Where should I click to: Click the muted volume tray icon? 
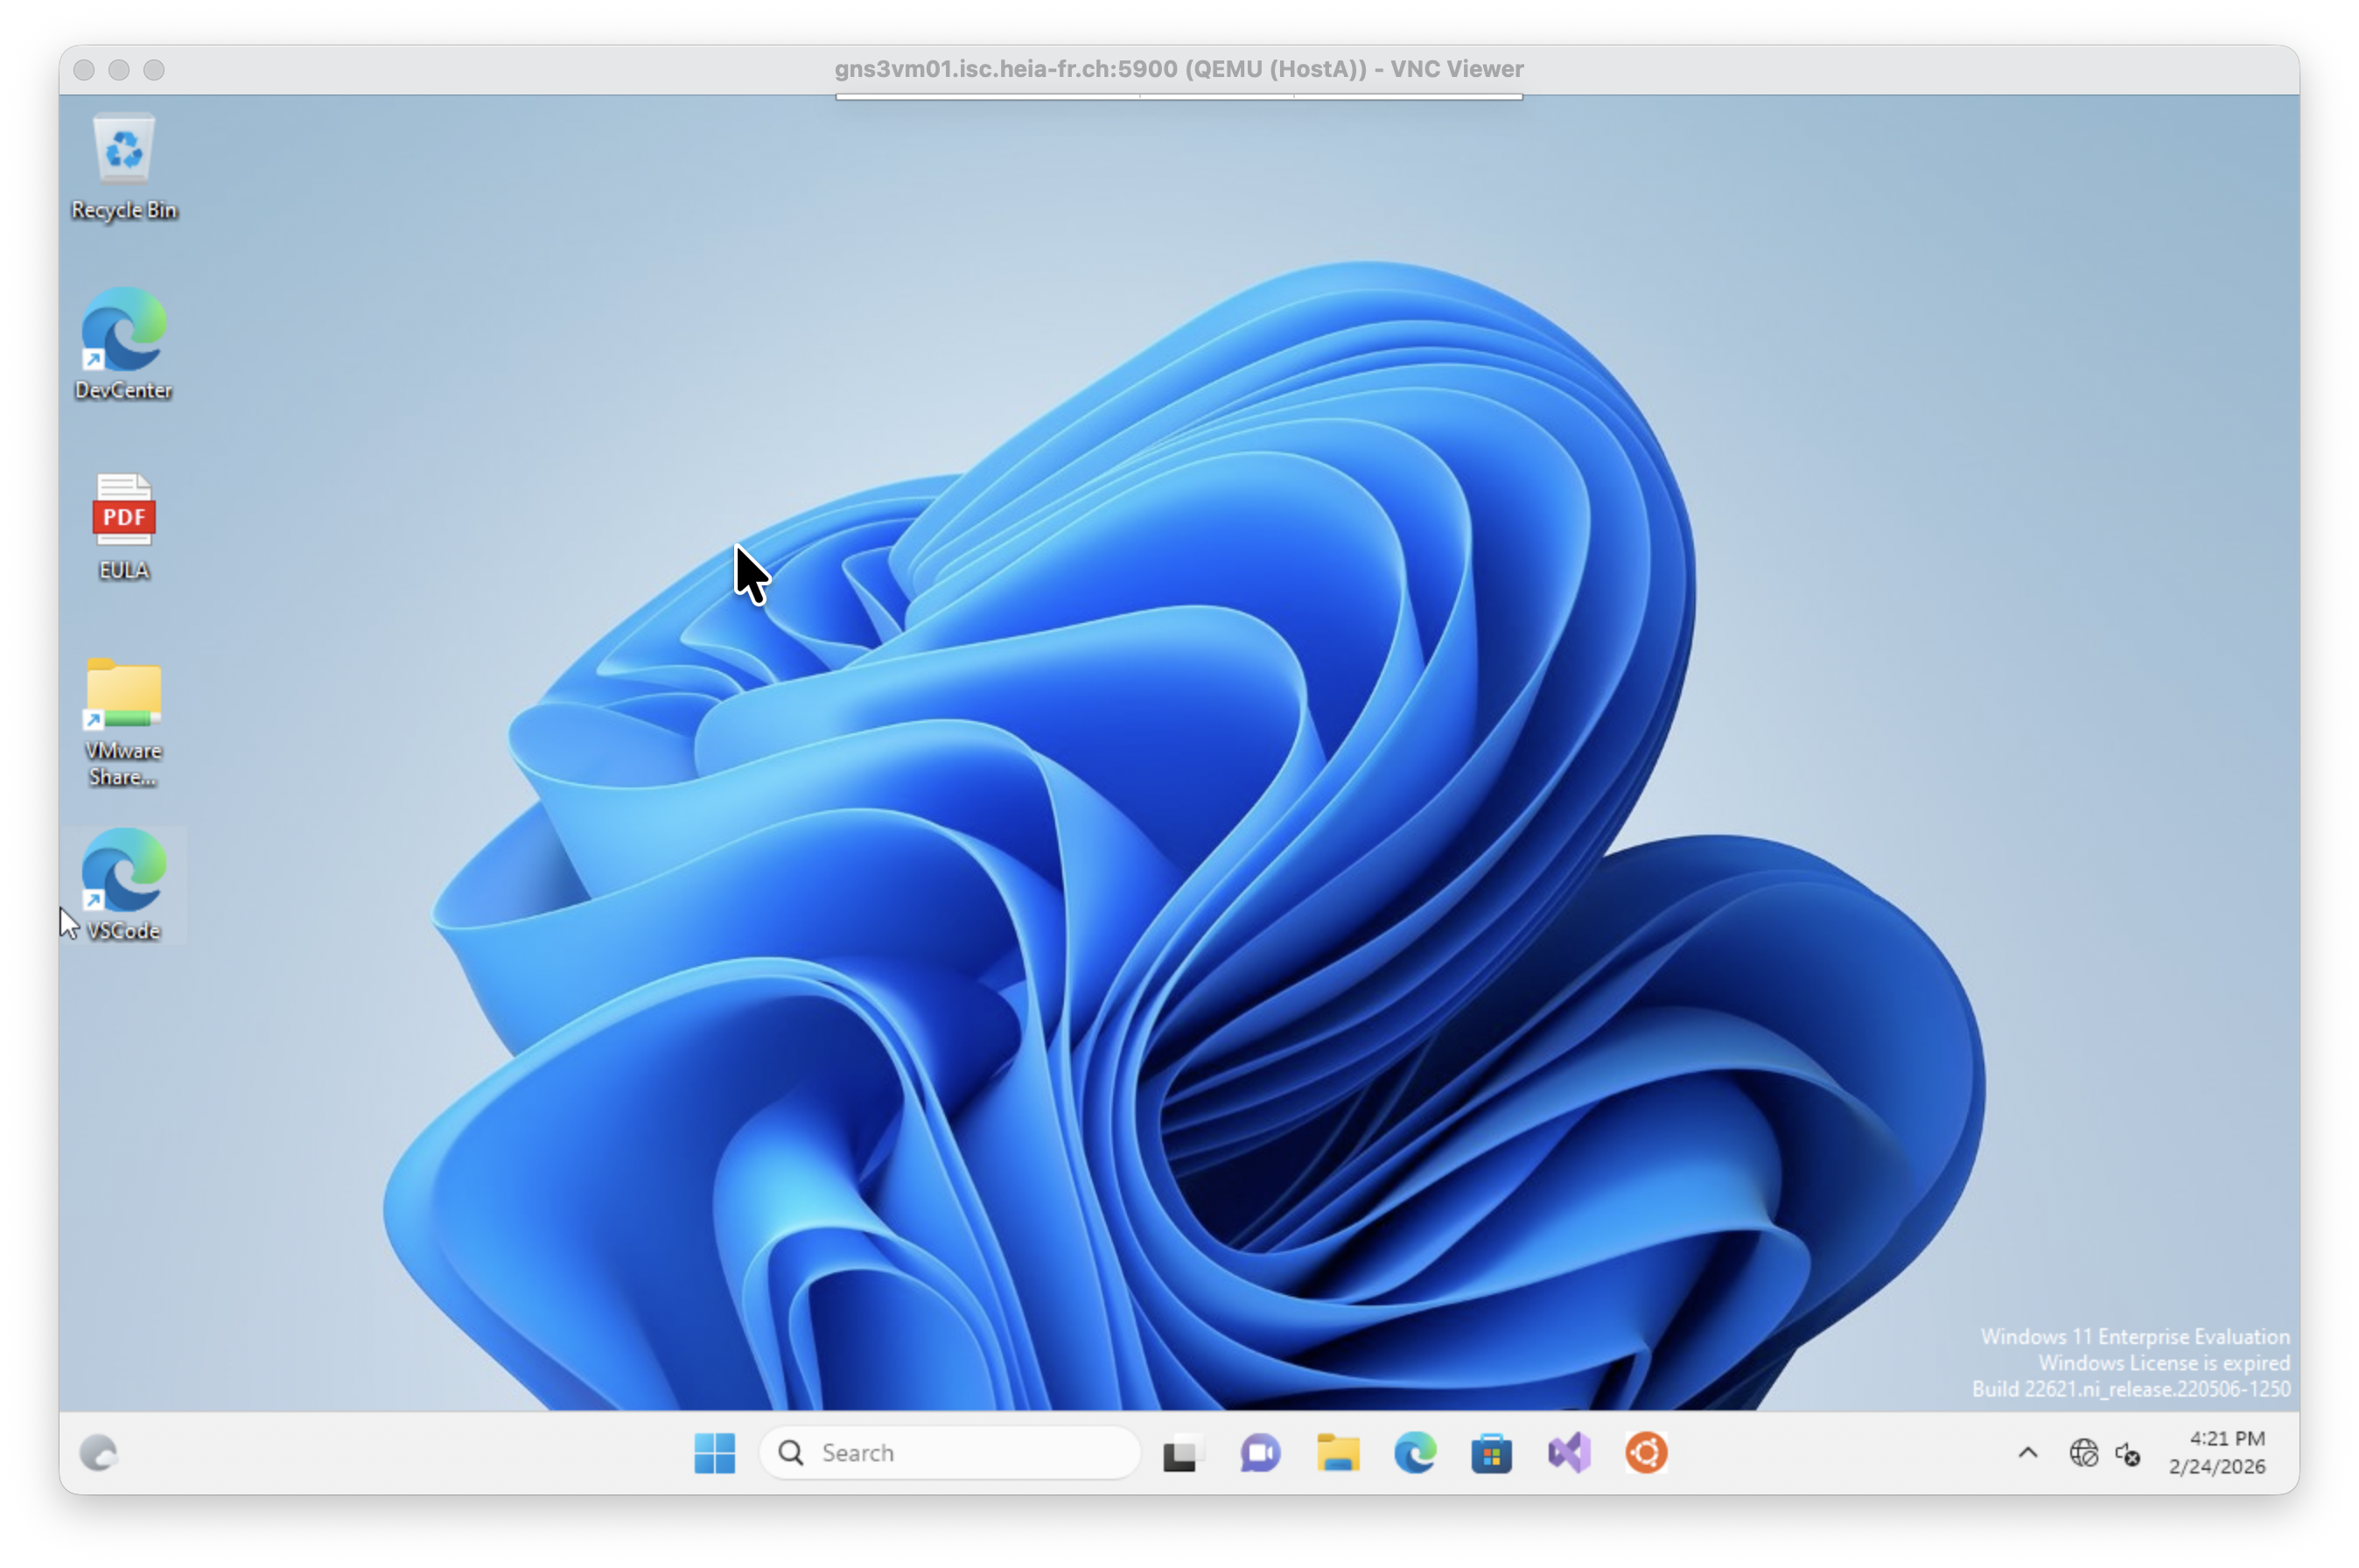pos(2128,1453)
